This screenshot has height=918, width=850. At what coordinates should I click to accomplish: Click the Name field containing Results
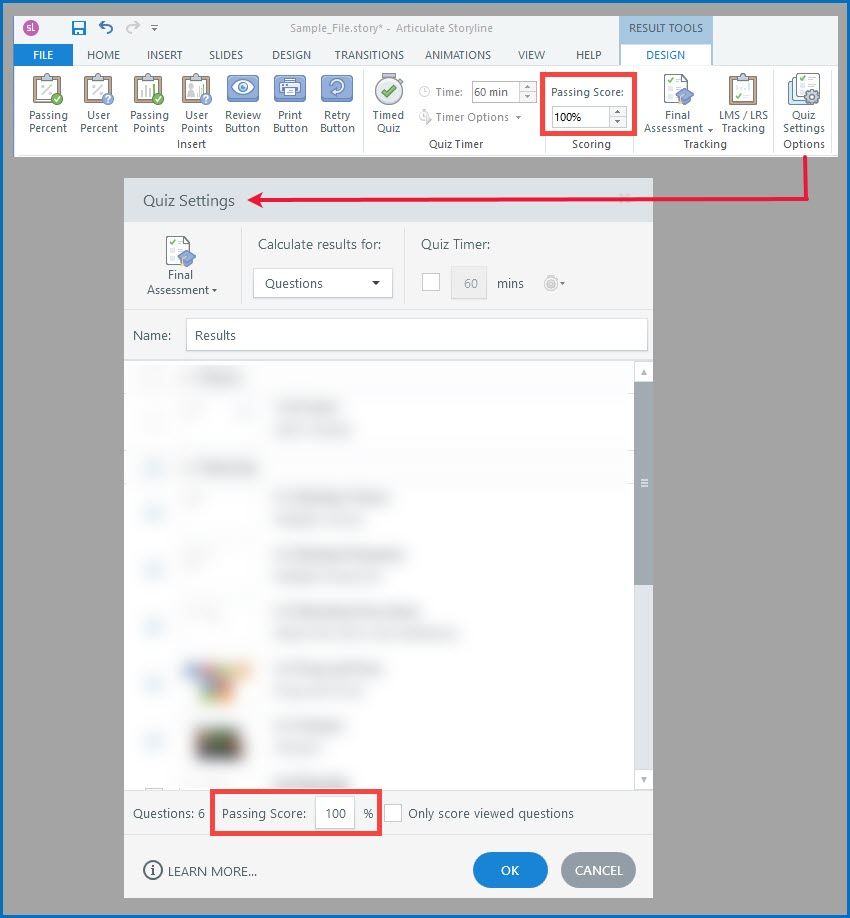(417, 335)
